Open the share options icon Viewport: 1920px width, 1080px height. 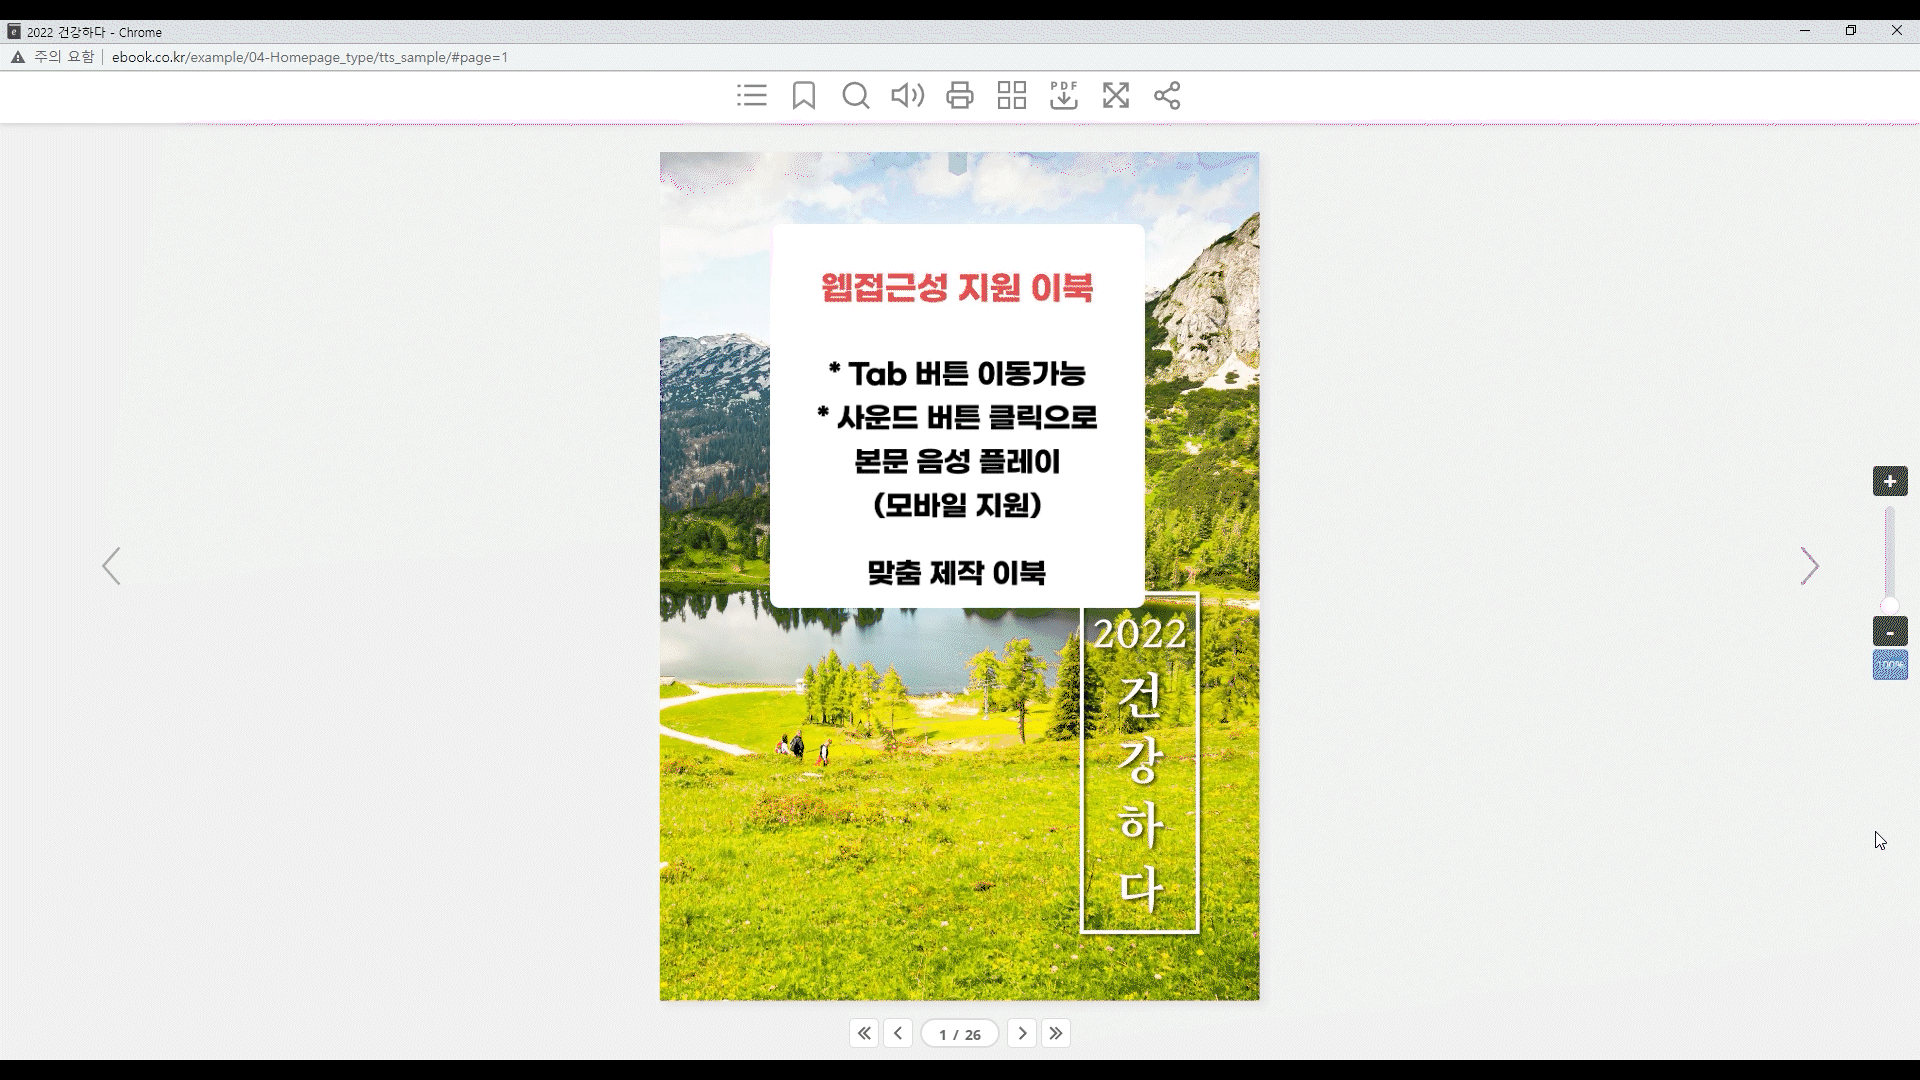tap(1167, 96)
